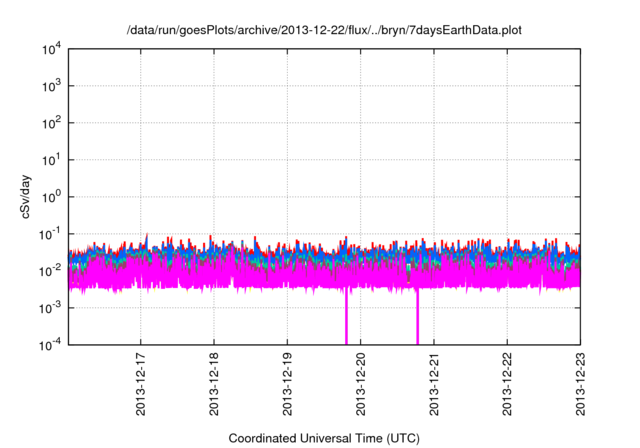Click the 10^-3 y-axis tick label
Screen dimensions: 640x448
[50, 308]
